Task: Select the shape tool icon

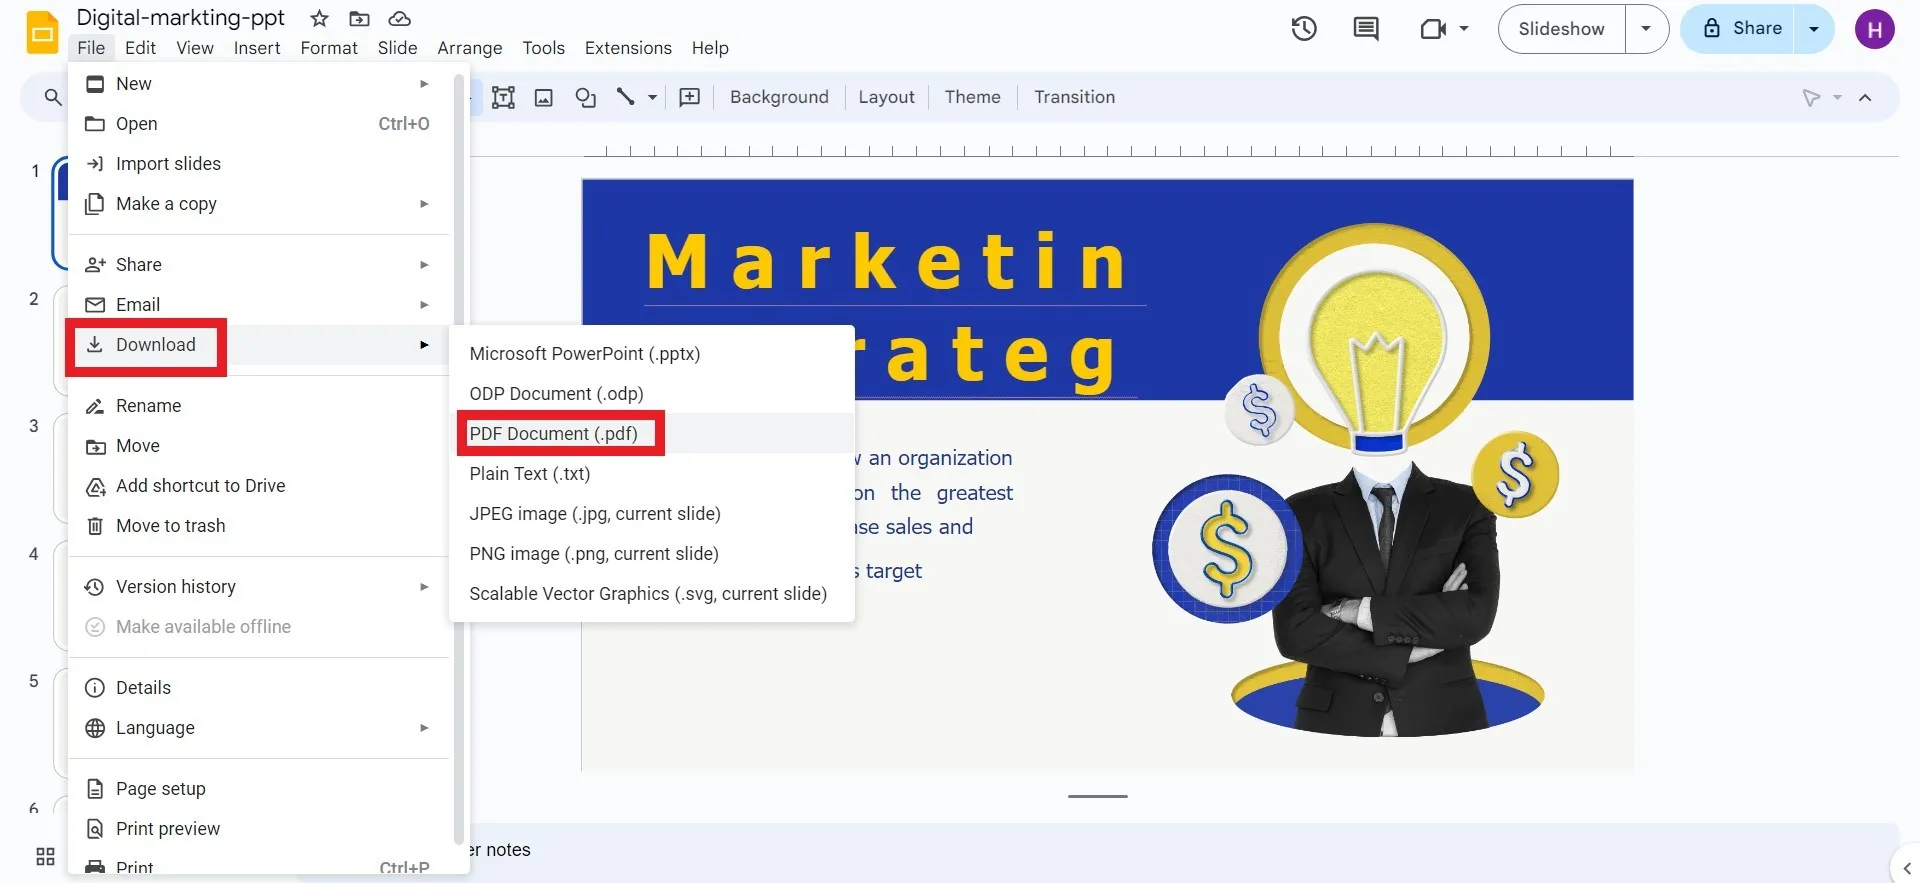Action: (x=586, y=97)
